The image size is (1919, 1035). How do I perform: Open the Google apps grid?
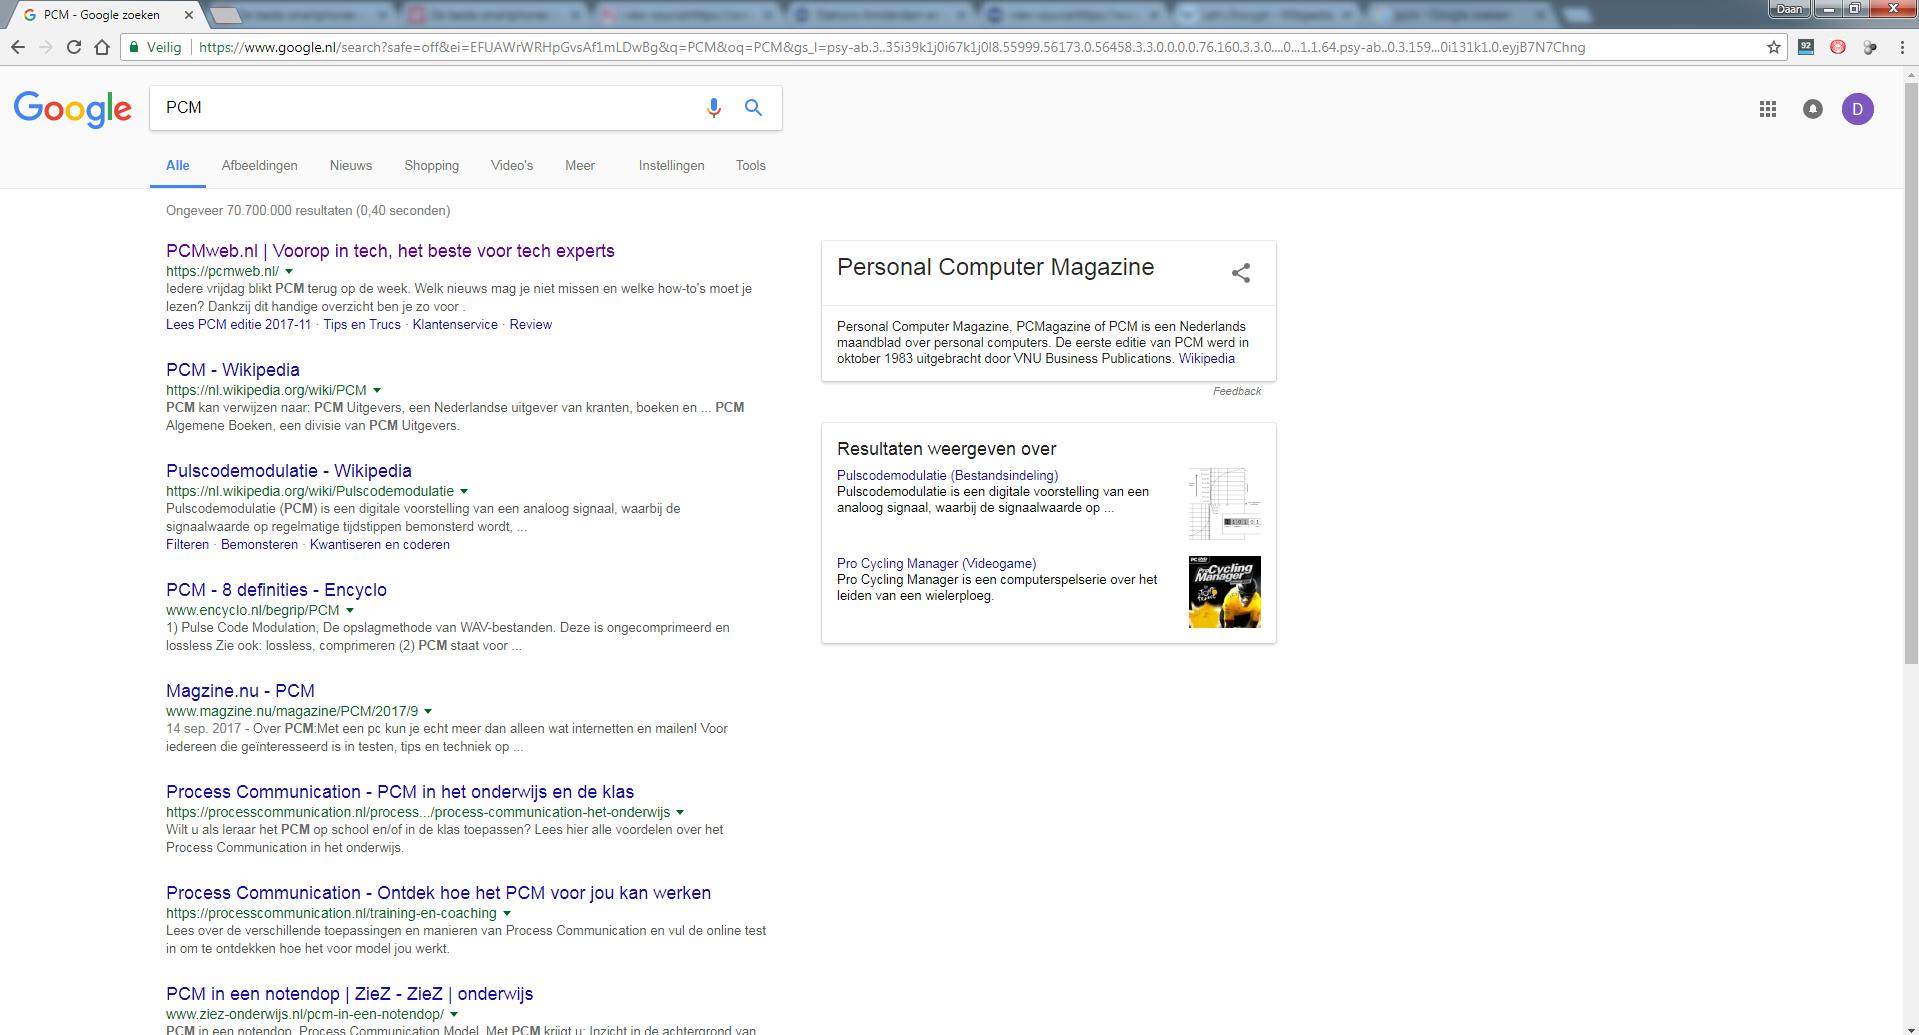coord(1768,109)
